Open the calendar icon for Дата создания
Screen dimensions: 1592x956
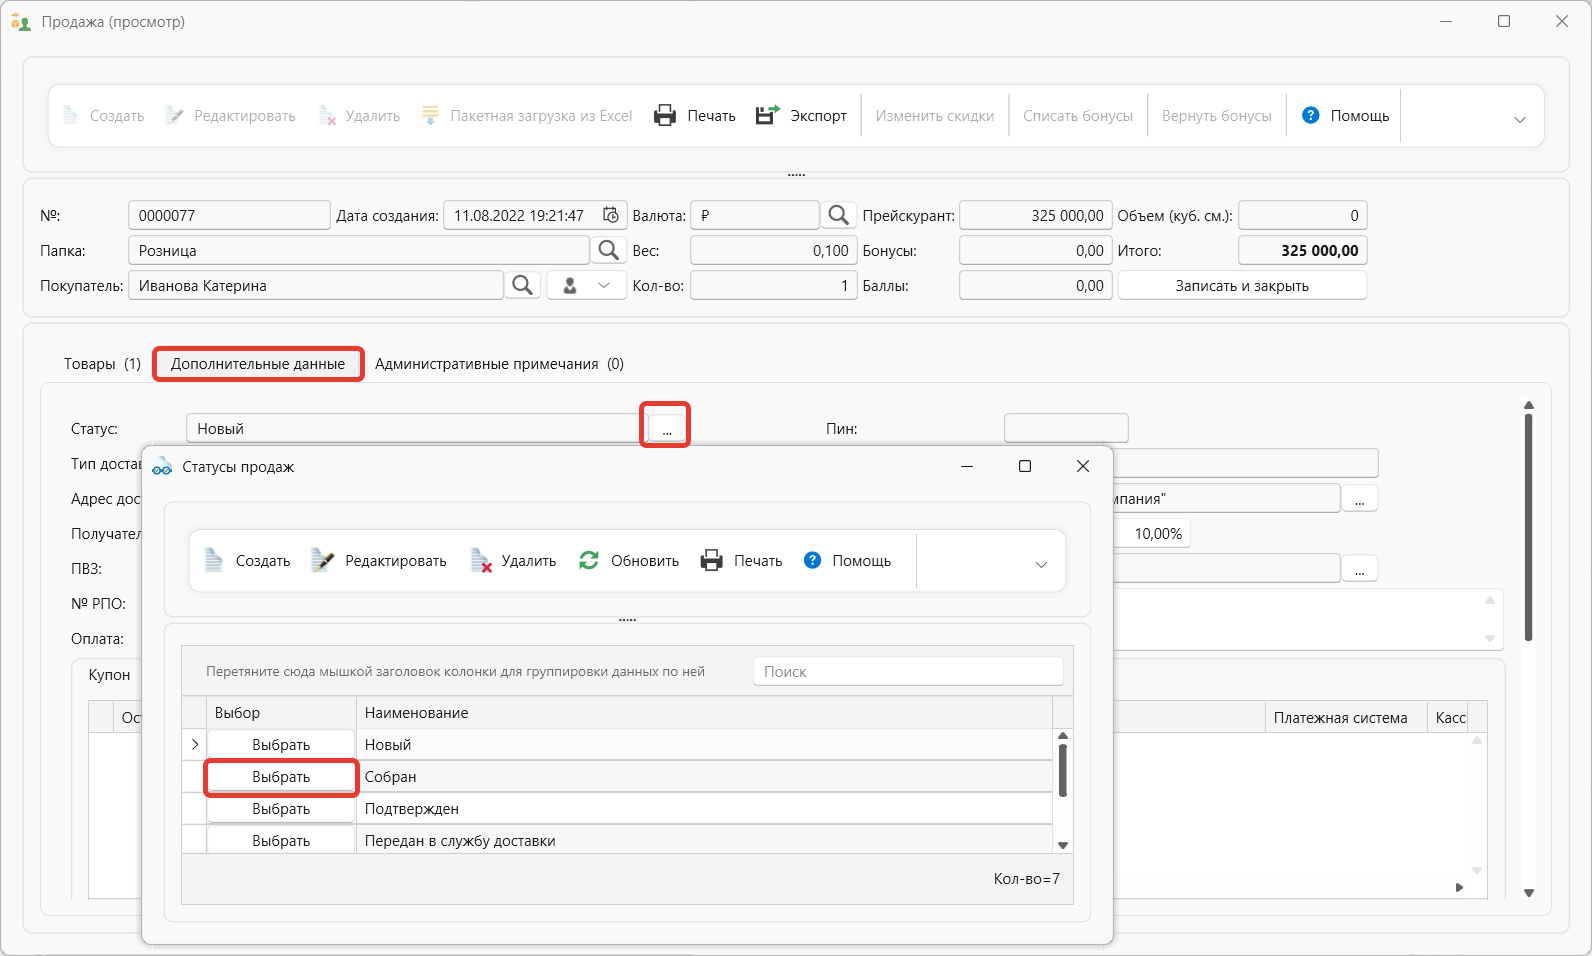click(x=611, y=215)
